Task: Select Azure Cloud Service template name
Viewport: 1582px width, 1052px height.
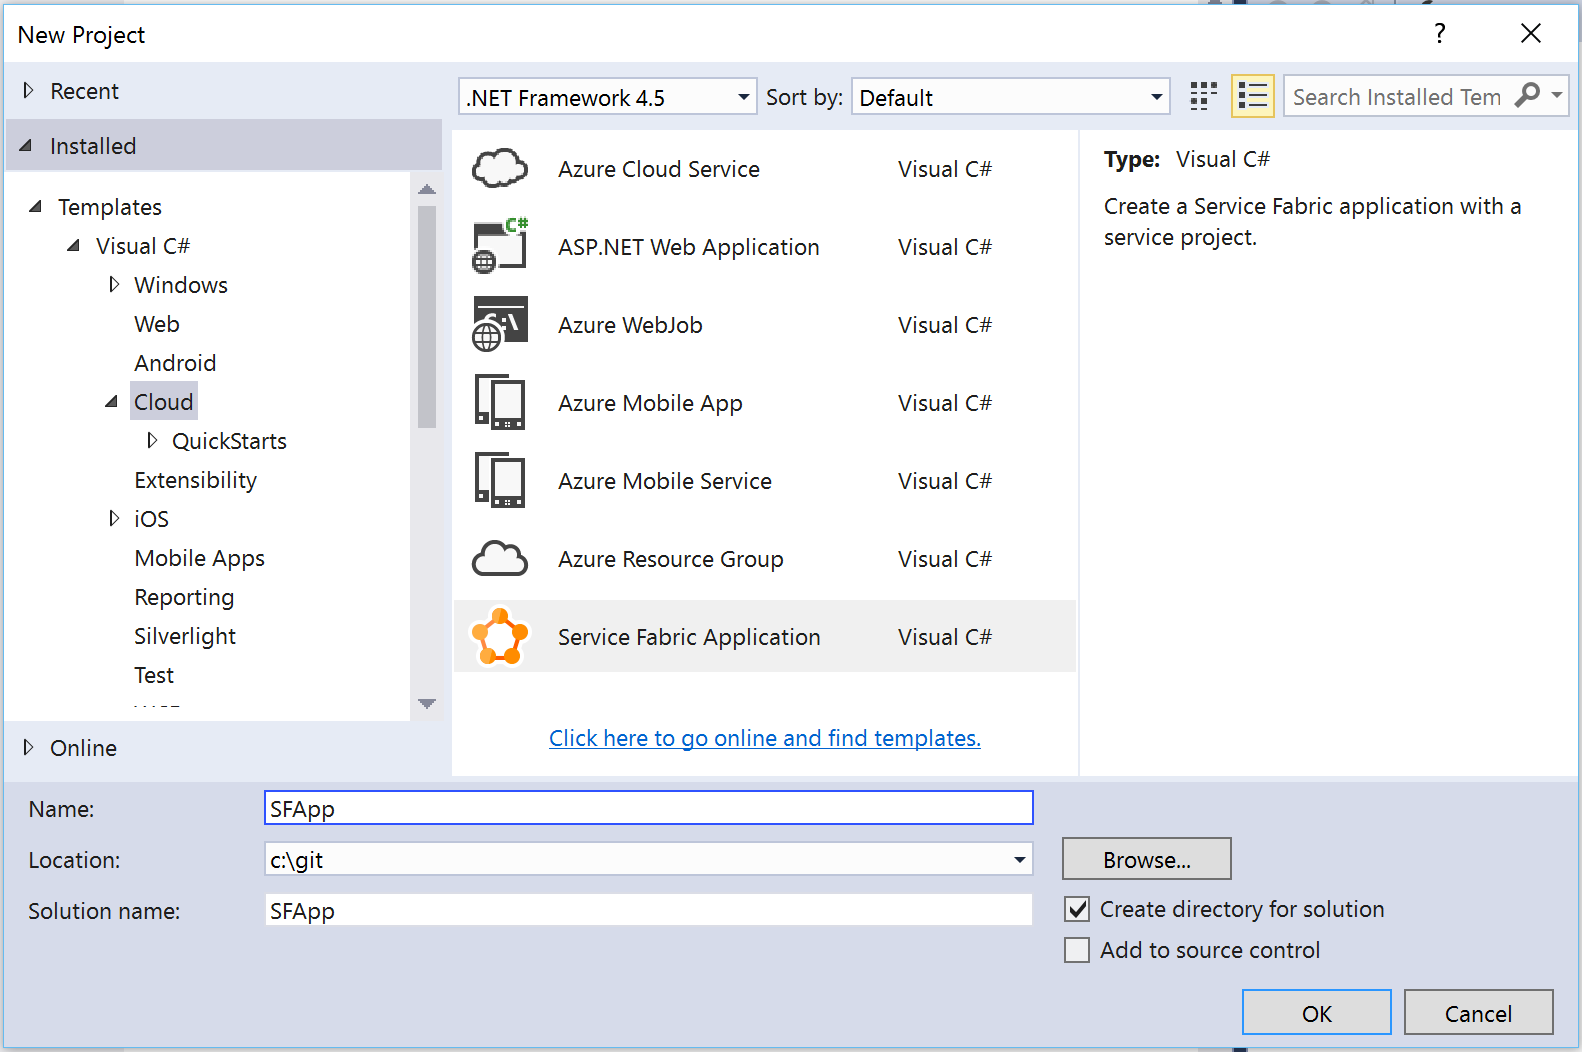Action: tap(658, 169)
